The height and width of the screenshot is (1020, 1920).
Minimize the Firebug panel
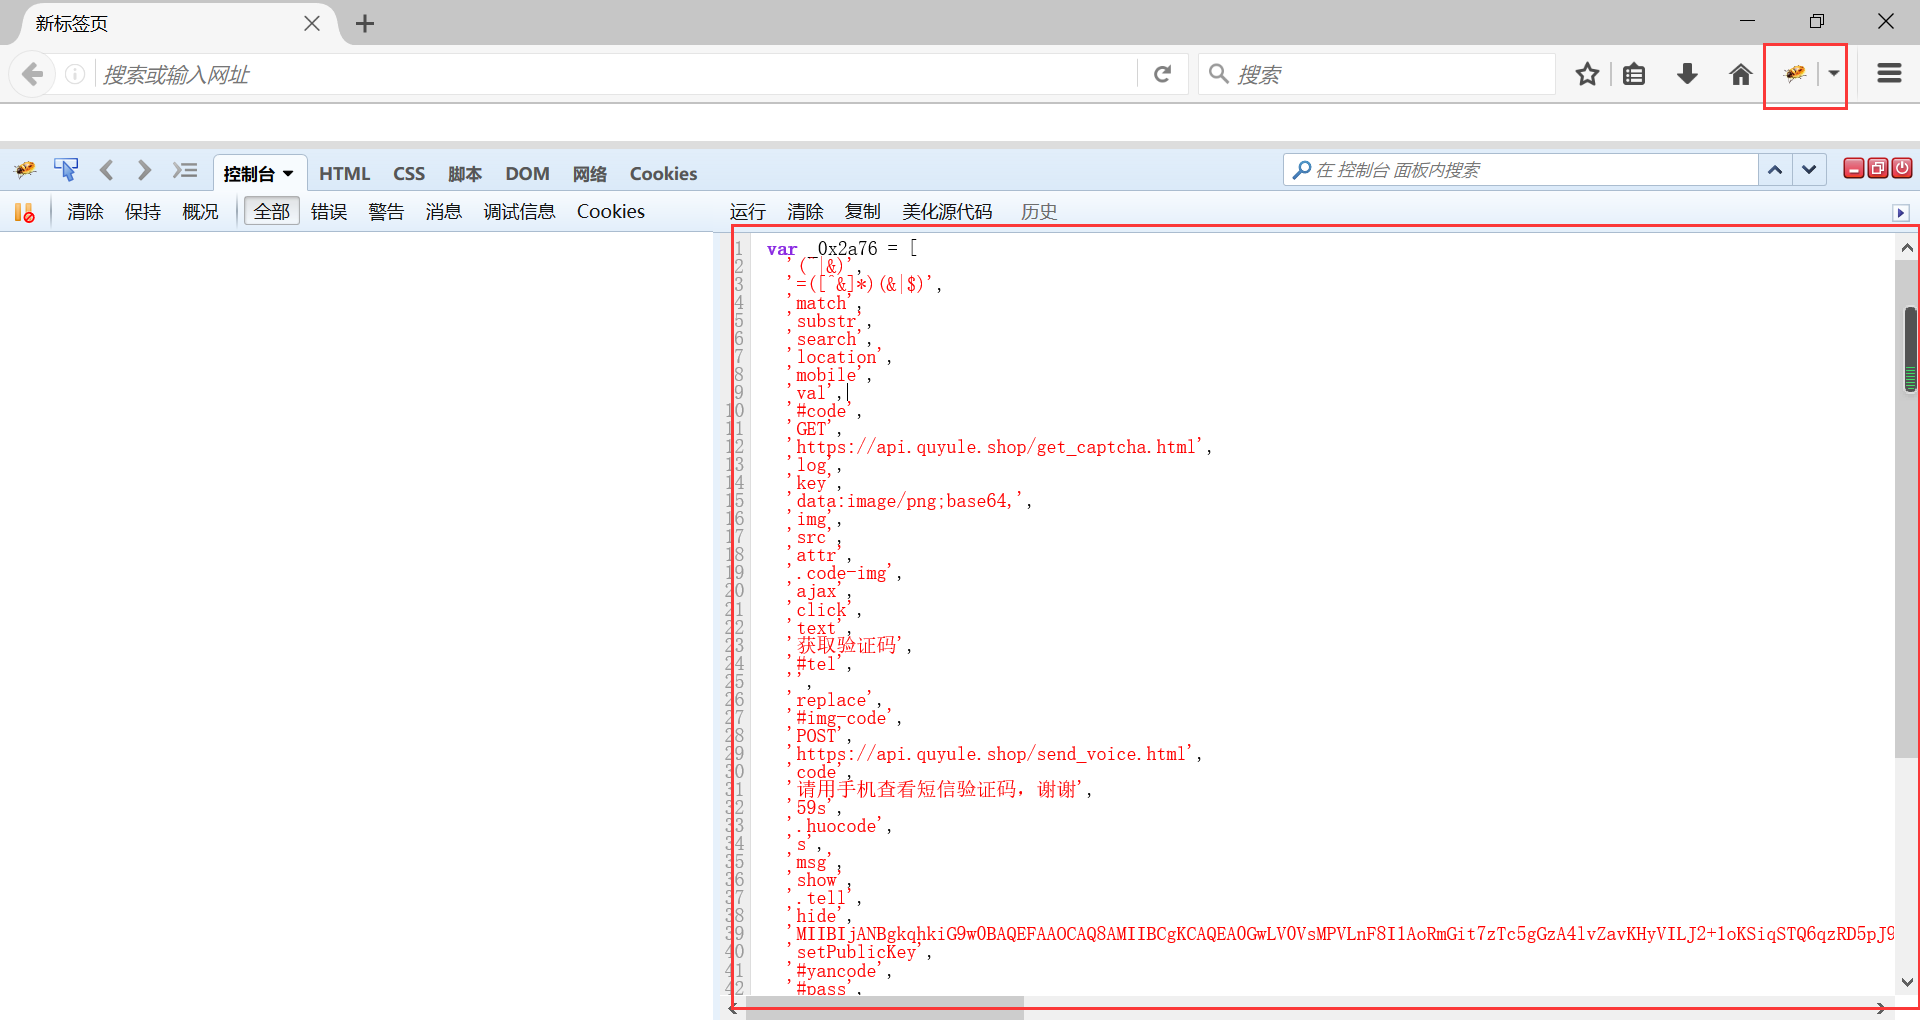coord(1853,168)
